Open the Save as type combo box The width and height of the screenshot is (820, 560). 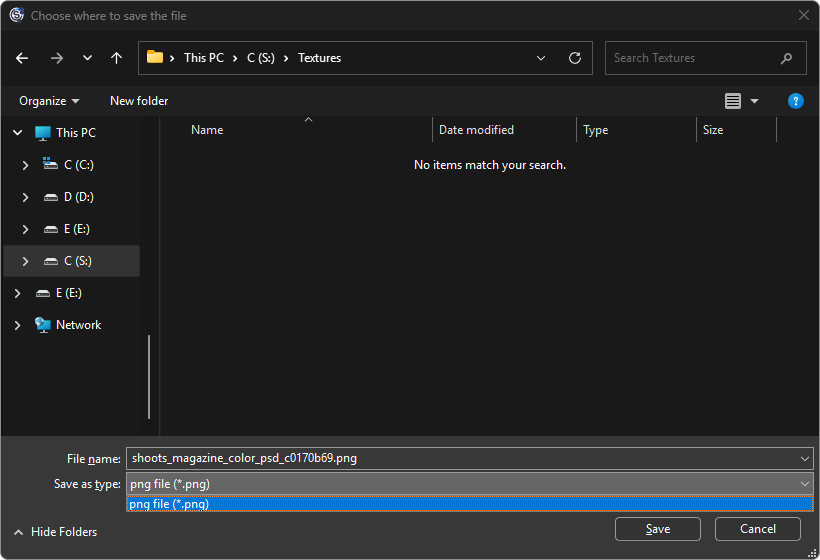[470, 484]
